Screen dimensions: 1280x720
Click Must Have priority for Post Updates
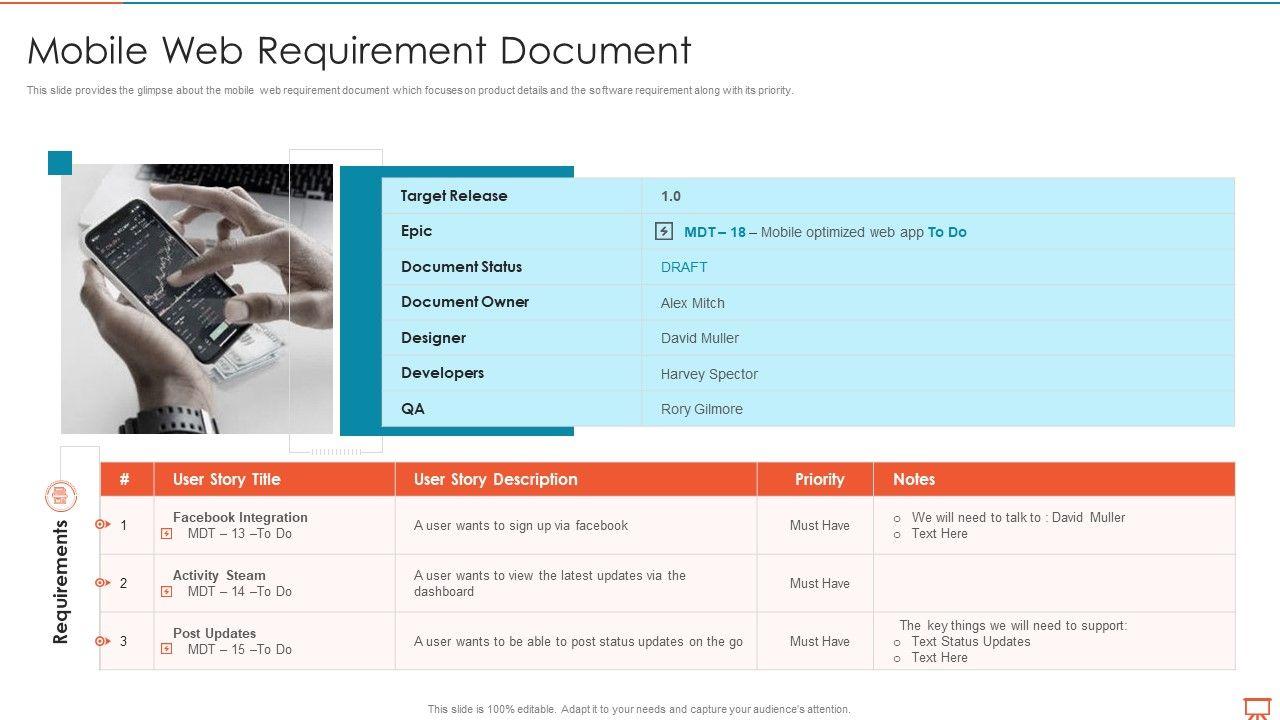pyautogui.click(x=819, y=641)
